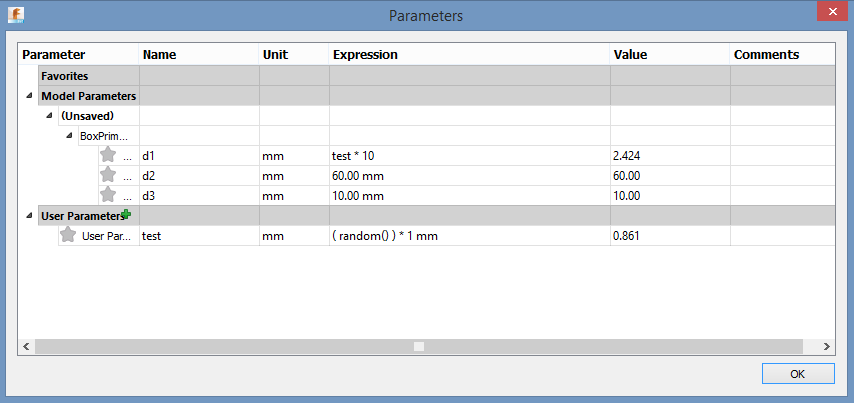Click the OK button
This screenshot has width=854, height=403.
[x=798, y=374]
